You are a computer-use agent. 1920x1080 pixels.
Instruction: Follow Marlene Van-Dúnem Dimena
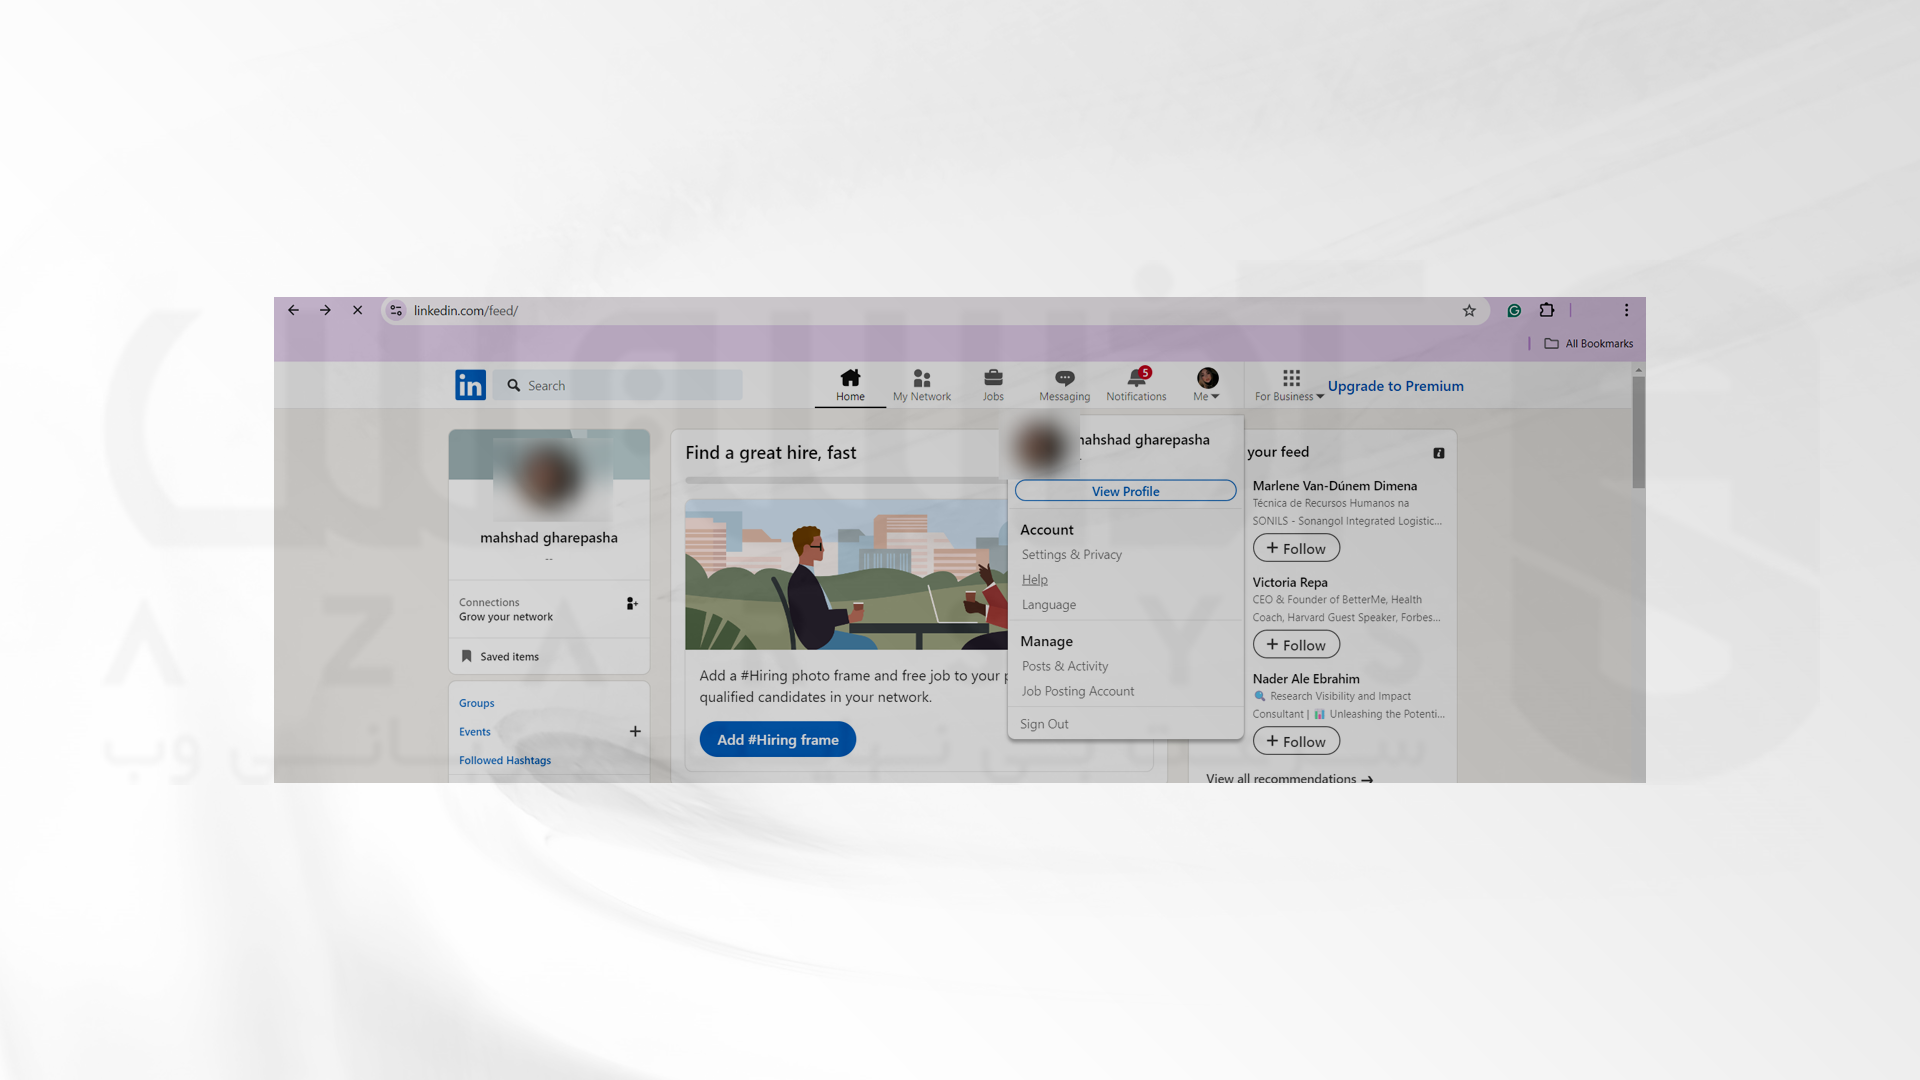pos(1295,549)
